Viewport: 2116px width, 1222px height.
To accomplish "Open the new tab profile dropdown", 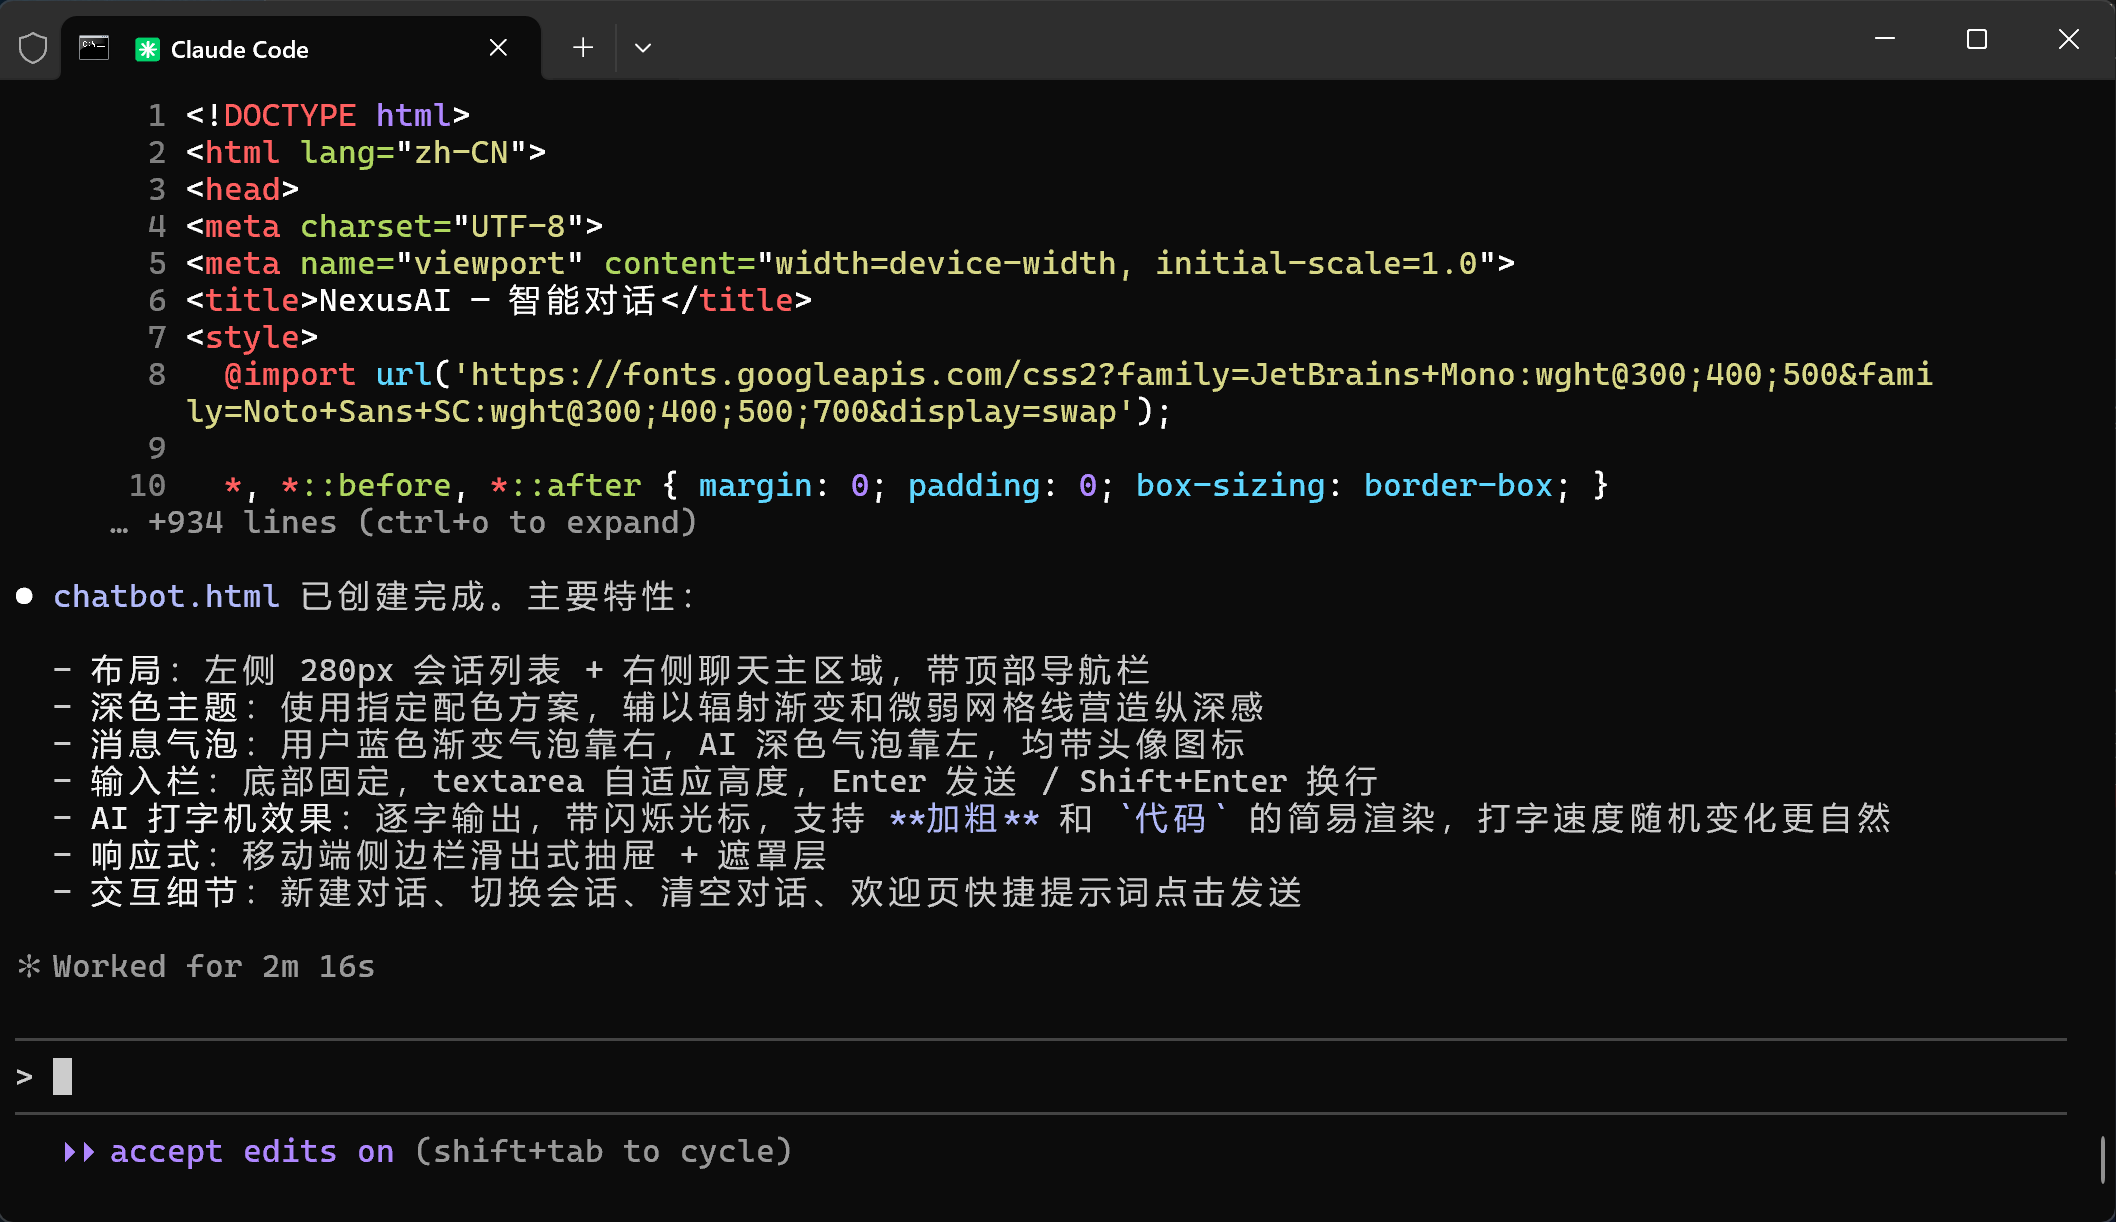I will point(643,47).
